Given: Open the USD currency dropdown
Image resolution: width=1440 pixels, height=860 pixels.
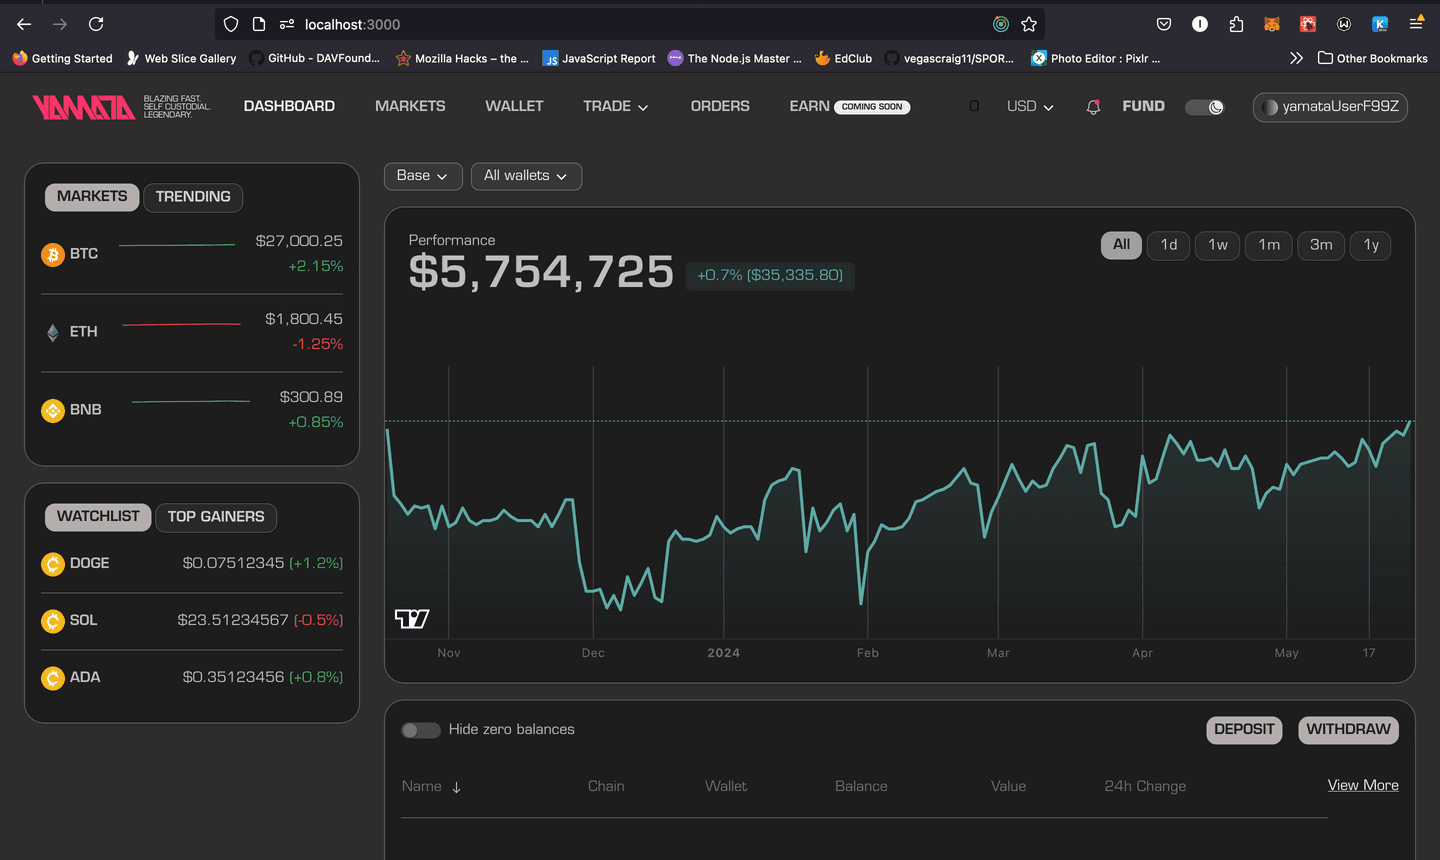Looking at the screenshot, I should coord(1030,106).
